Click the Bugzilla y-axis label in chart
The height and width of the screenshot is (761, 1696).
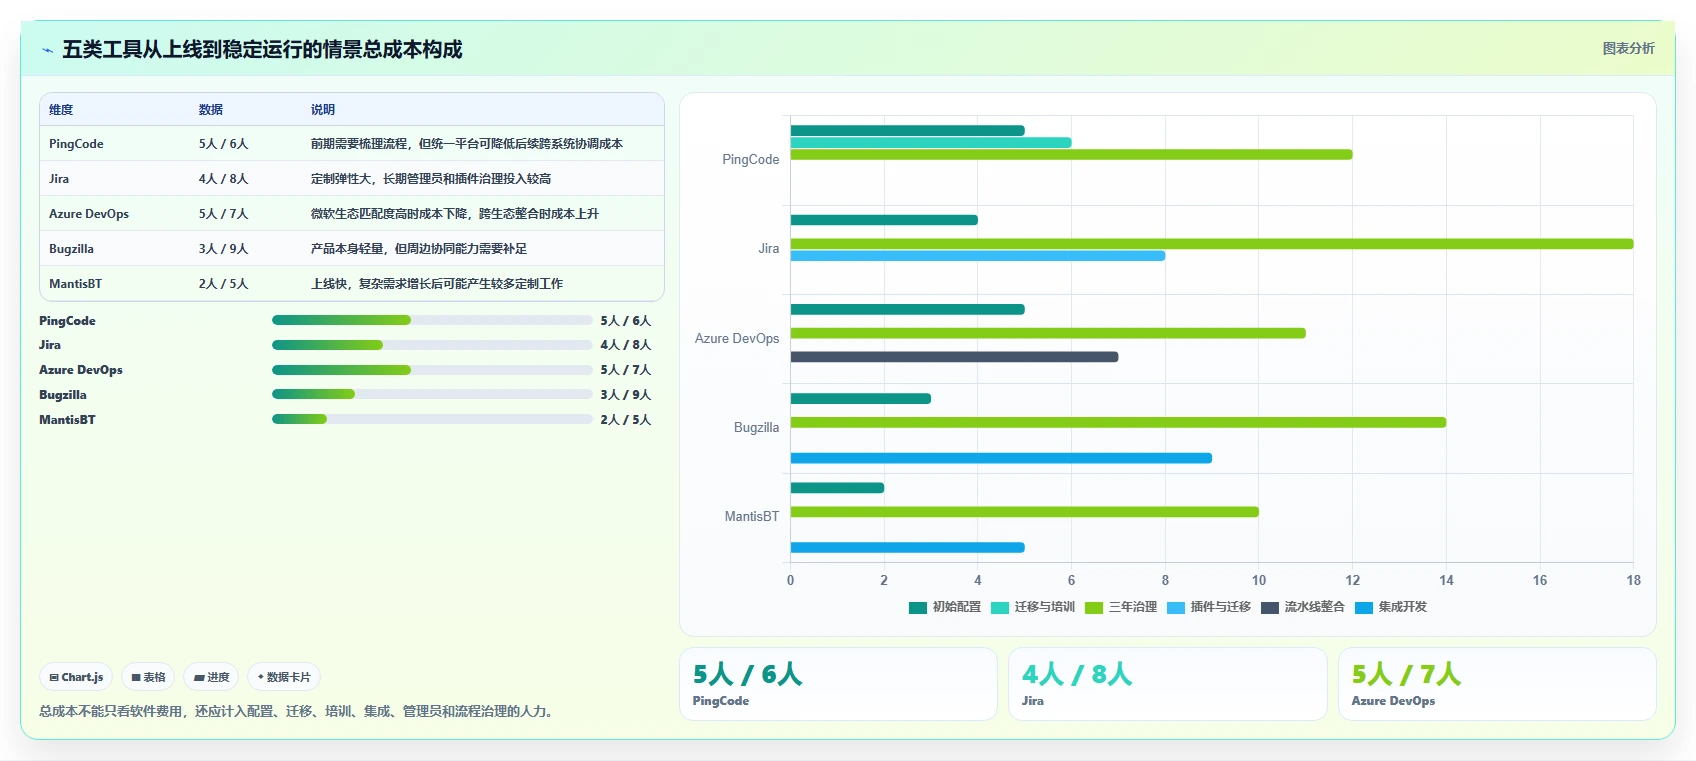click(x=756, y=428)
